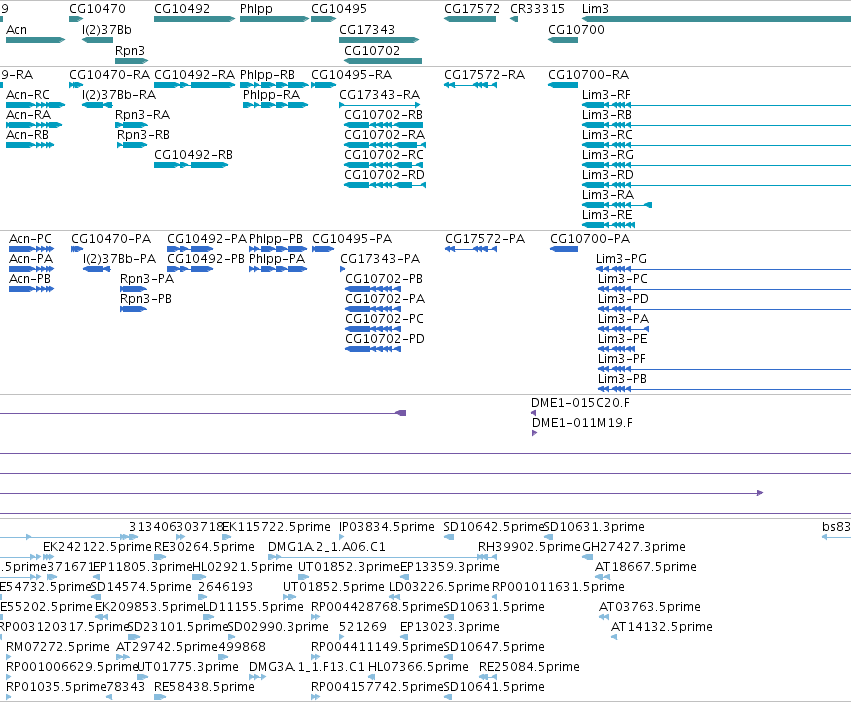
Task: Click the Acn gene label
Action: pyautogui.click(x=16, y=30)
